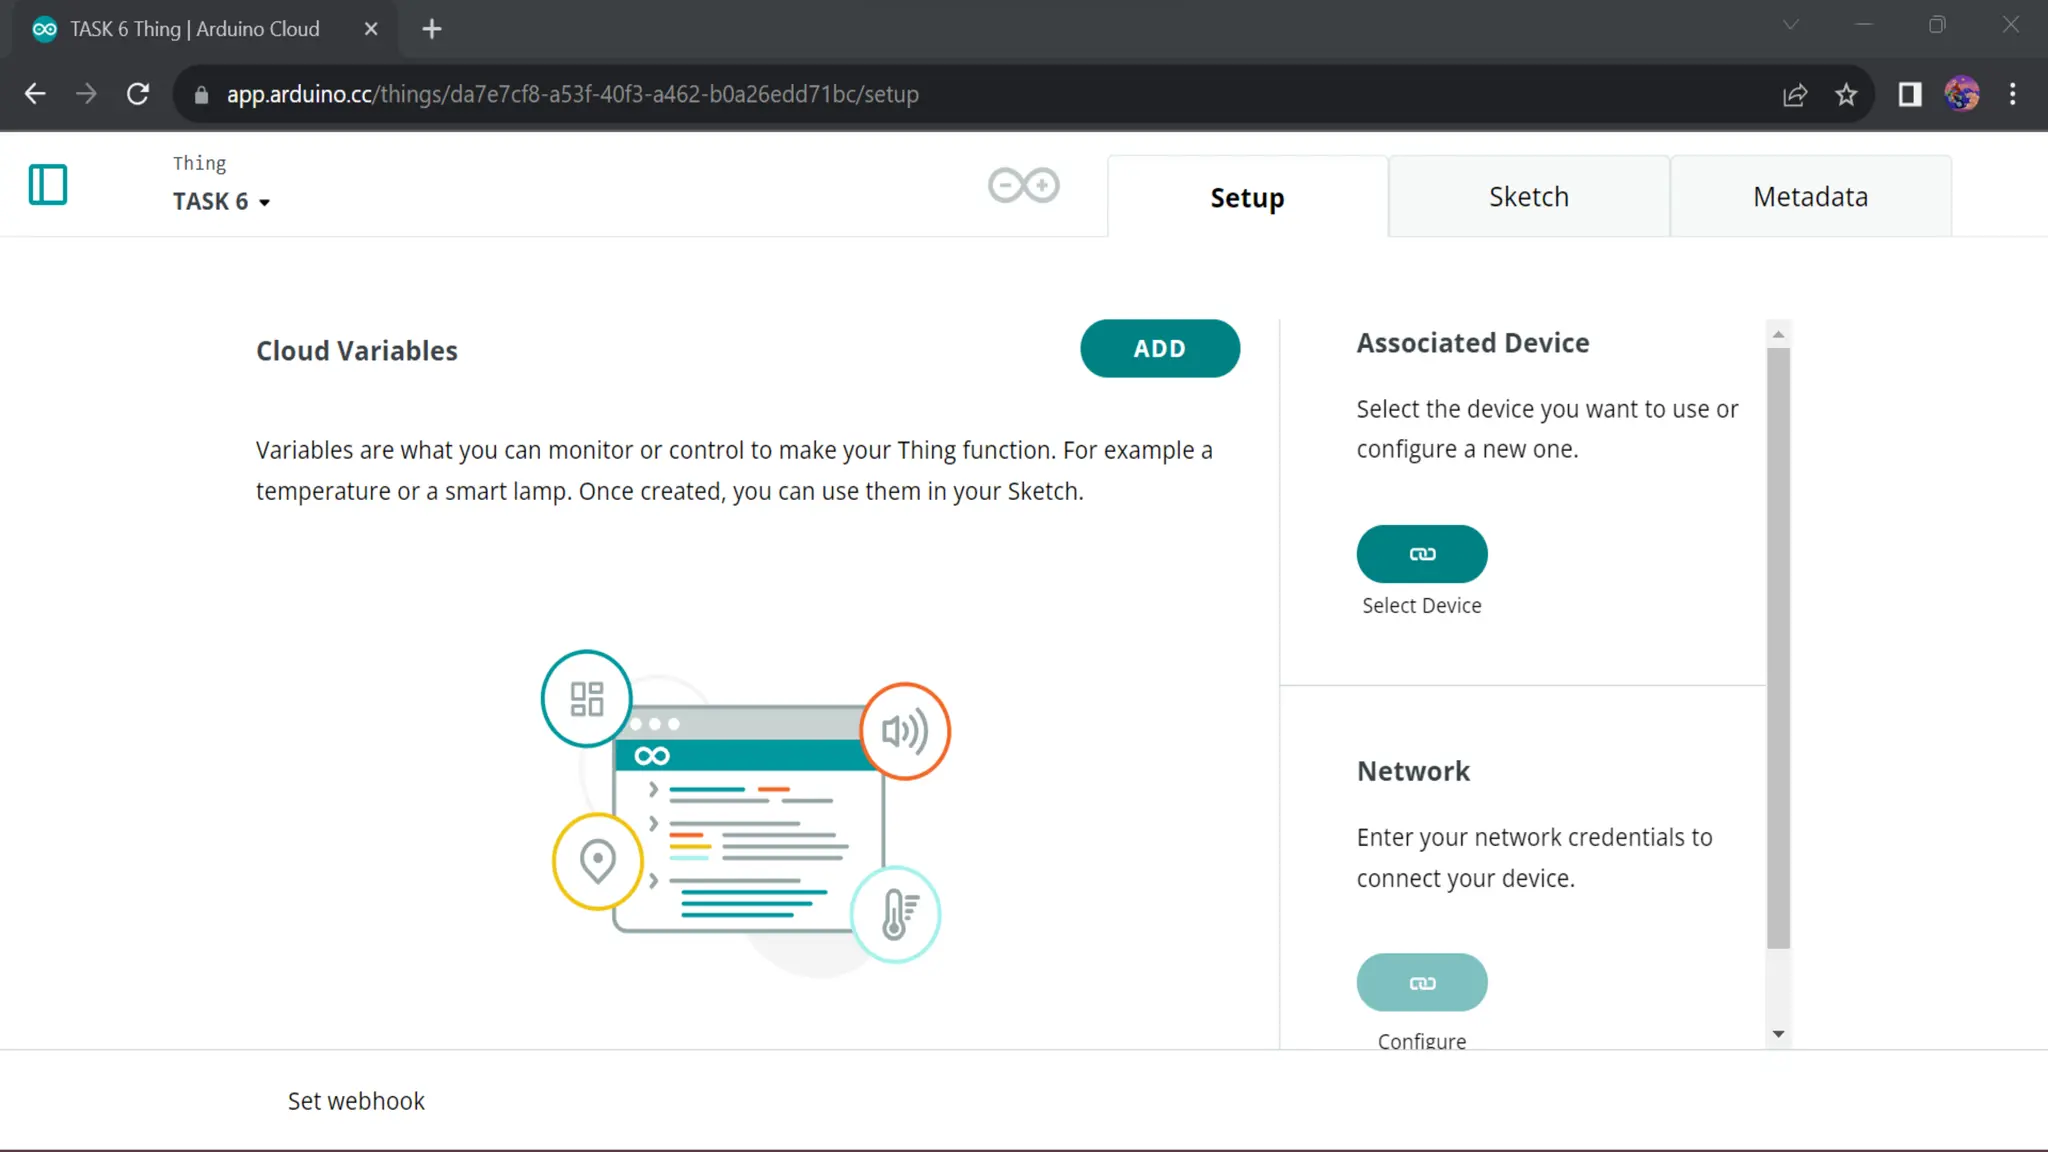Switch to the Sketch tab

[x=1528, y=197]
